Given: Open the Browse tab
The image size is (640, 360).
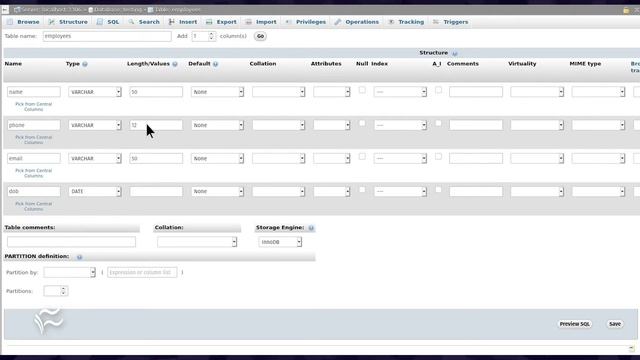Looking at the screenshot, I should pos(23,22).
